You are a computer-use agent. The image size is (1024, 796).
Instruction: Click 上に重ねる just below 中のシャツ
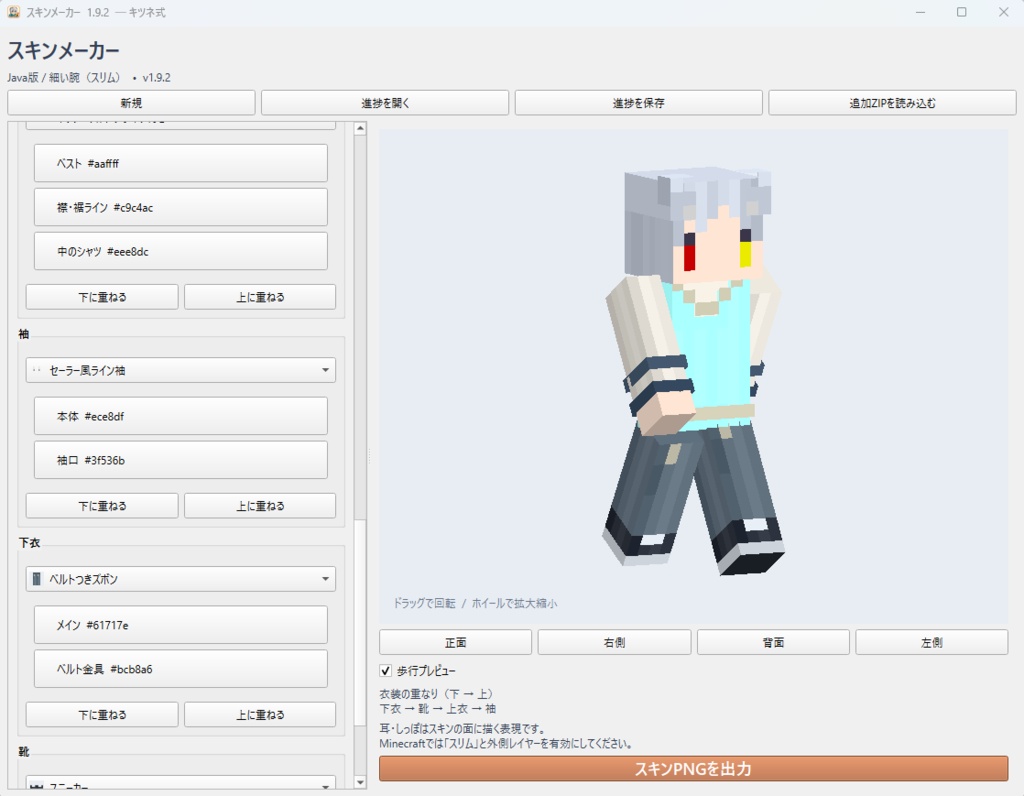click(260, 297)
